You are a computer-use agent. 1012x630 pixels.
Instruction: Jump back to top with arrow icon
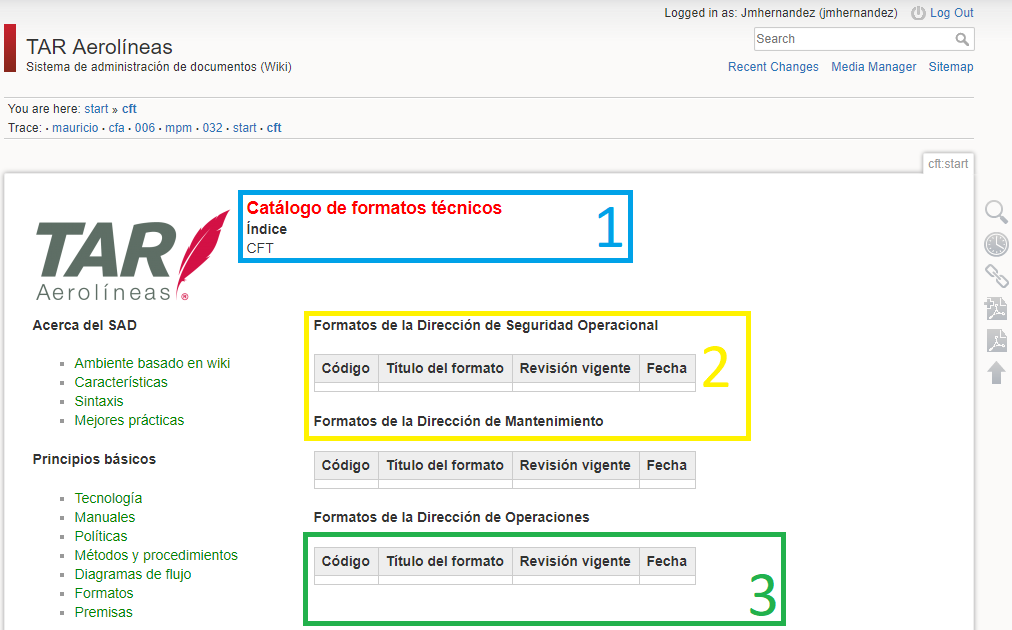996,373
